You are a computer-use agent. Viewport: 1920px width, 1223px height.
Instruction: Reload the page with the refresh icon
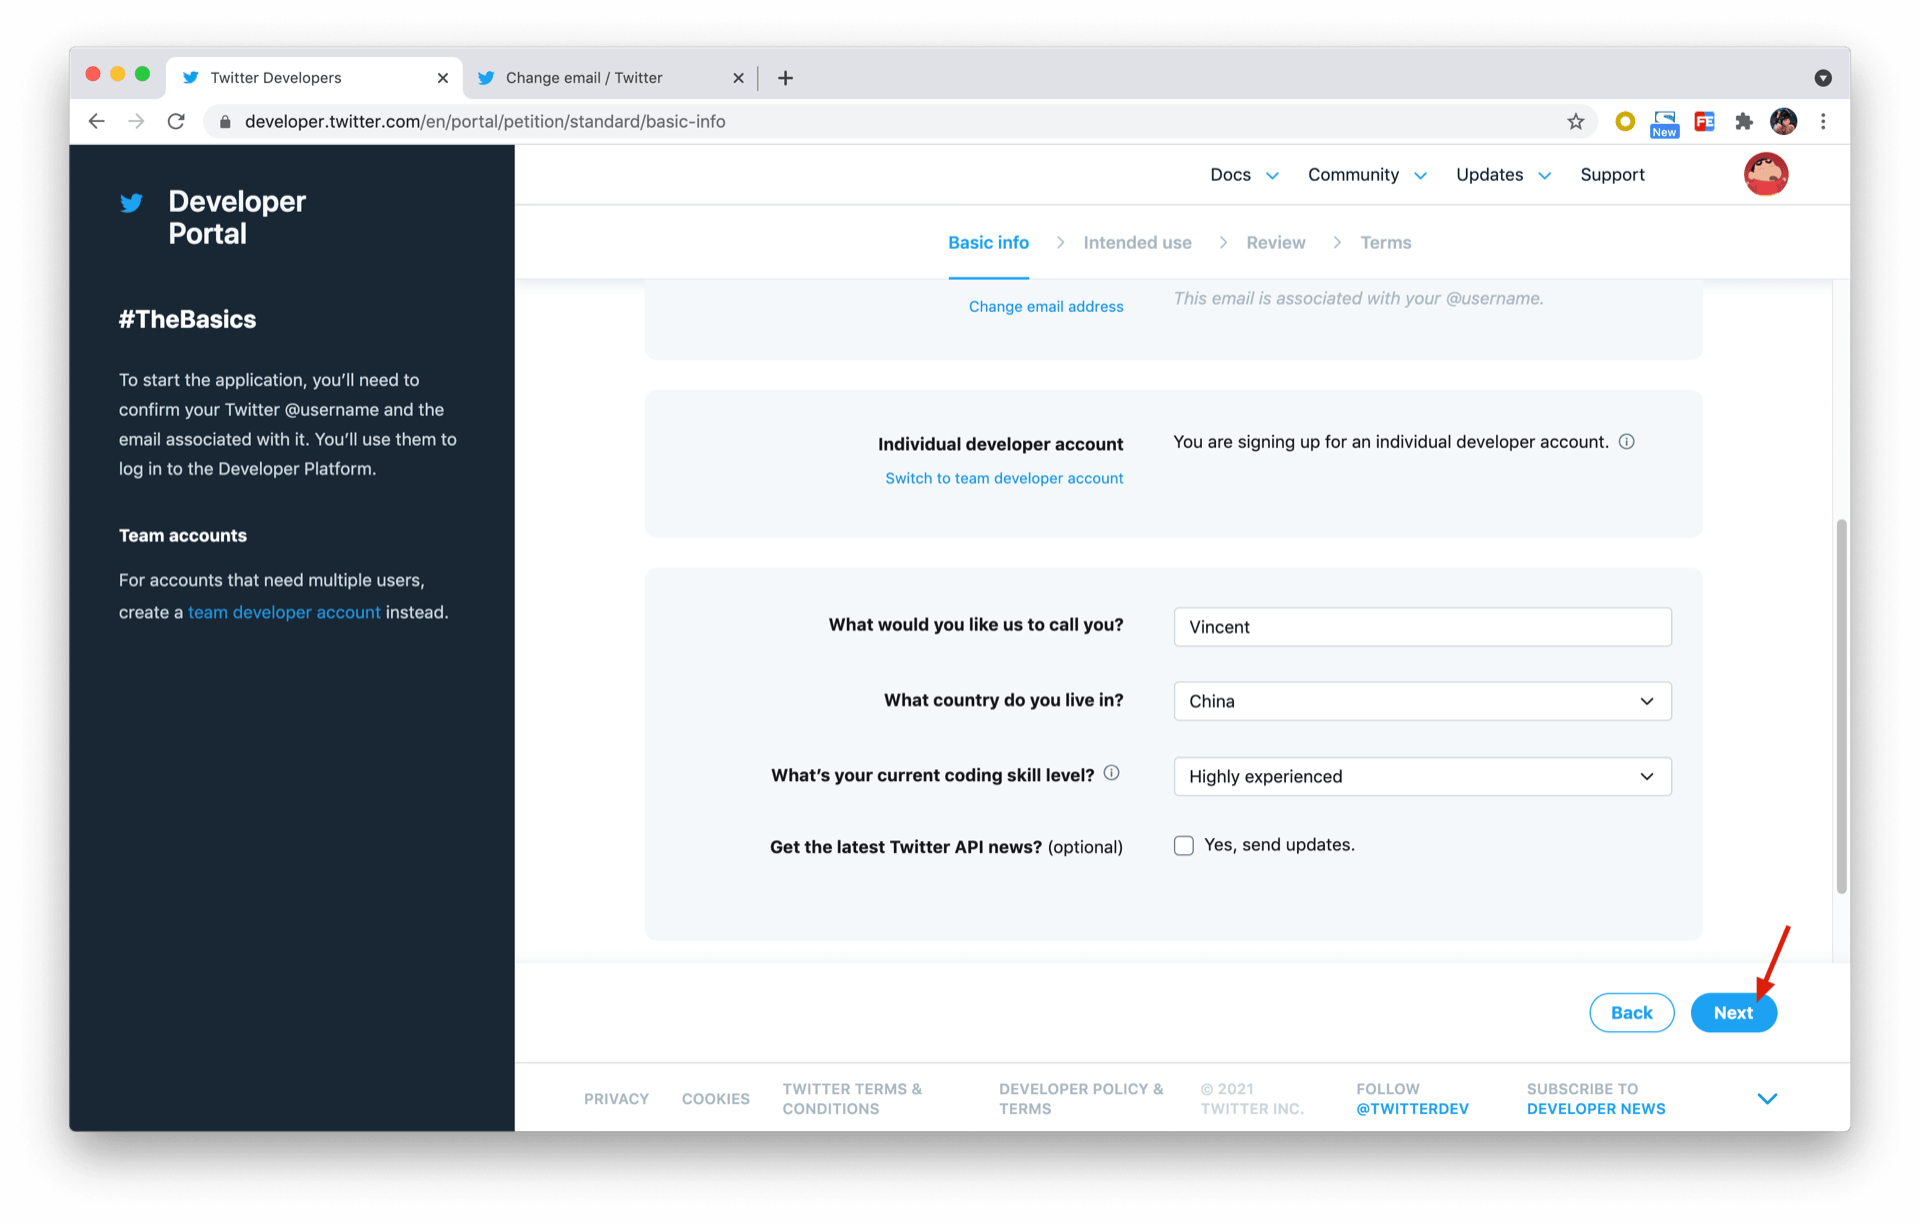(x=176, y=121)
